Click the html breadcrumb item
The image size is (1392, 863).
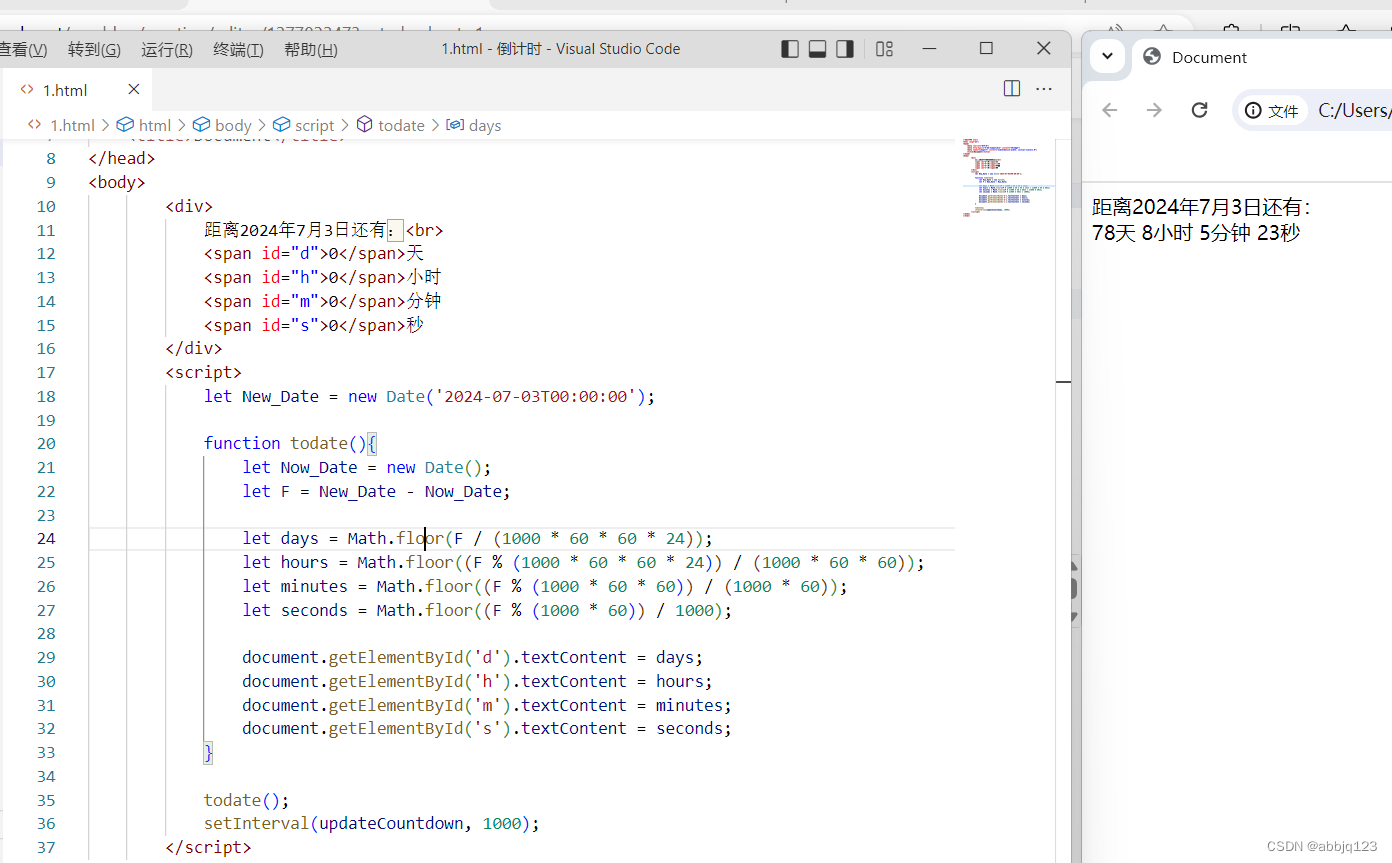[x=144, y=125]
